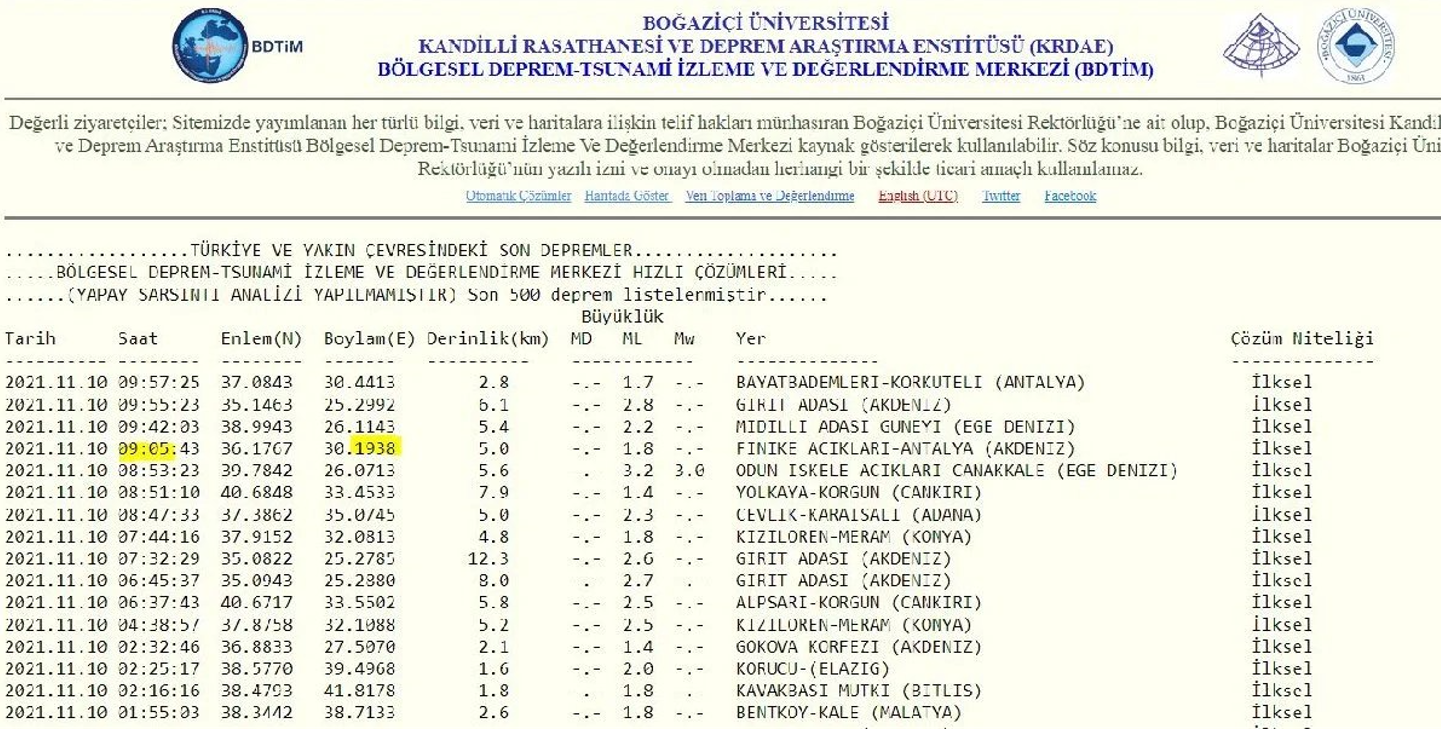Click latitude 38.5770 value
Image resolution: width=1441 pixels, height=732 pixels.
[x=256, y=669]
